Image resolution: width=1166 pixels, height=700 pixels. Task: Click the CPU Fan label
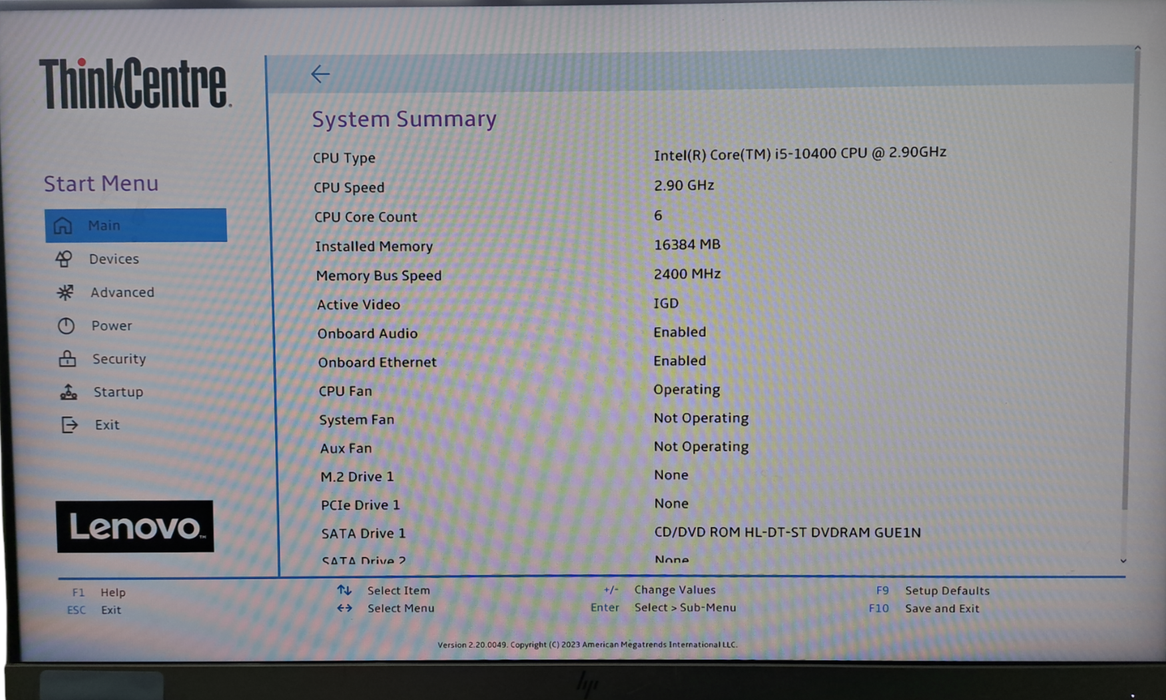click(346, 391)
